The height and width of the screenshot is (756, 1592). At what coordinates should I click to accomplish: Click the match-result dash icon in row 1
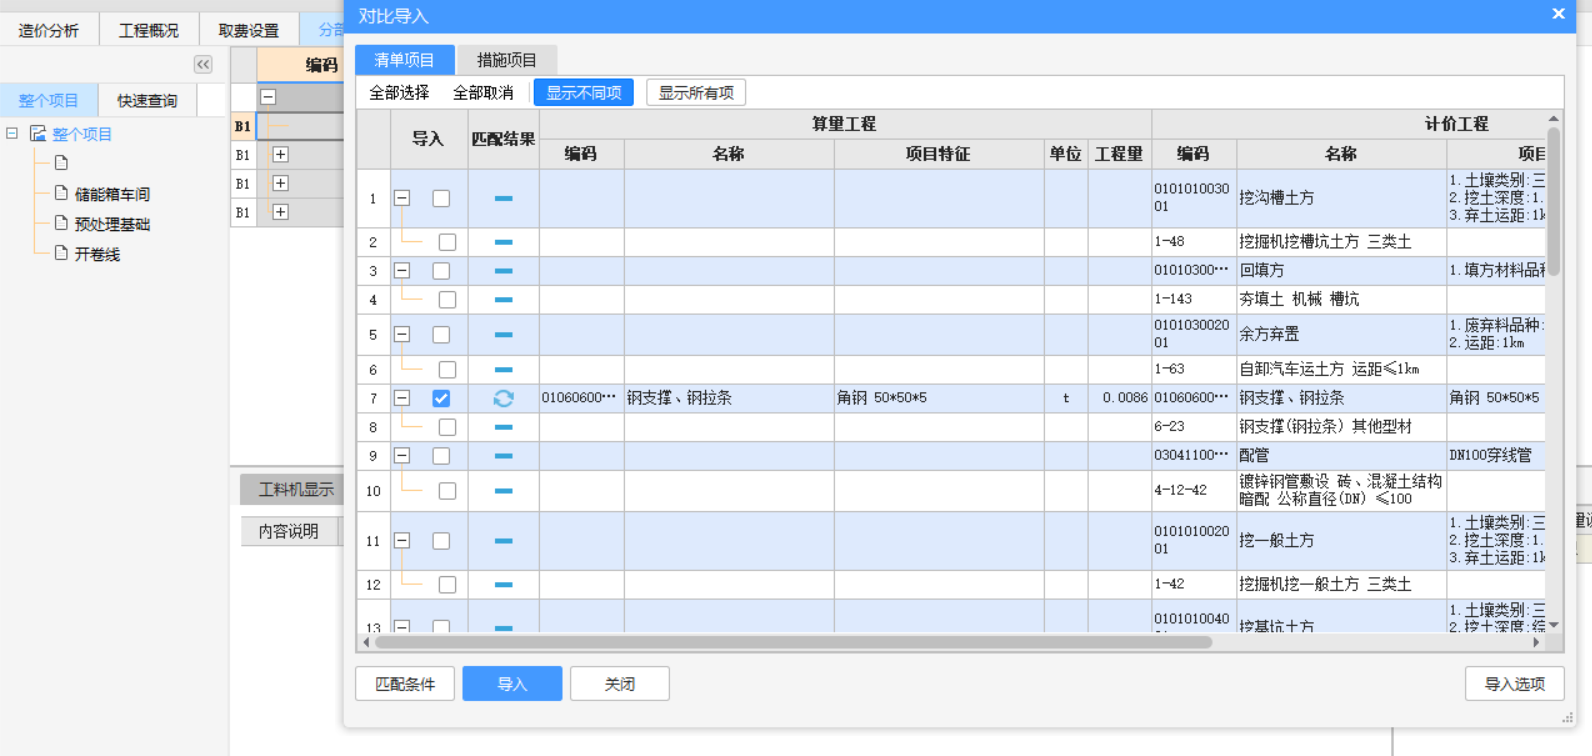(x=503, y=198)
